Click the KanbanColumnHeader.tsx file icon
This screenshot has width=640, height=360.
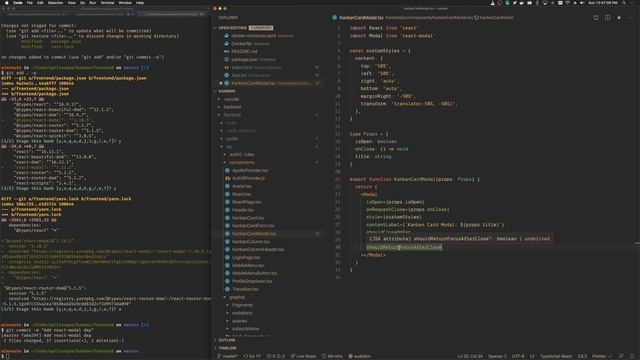tap(227, 249)
